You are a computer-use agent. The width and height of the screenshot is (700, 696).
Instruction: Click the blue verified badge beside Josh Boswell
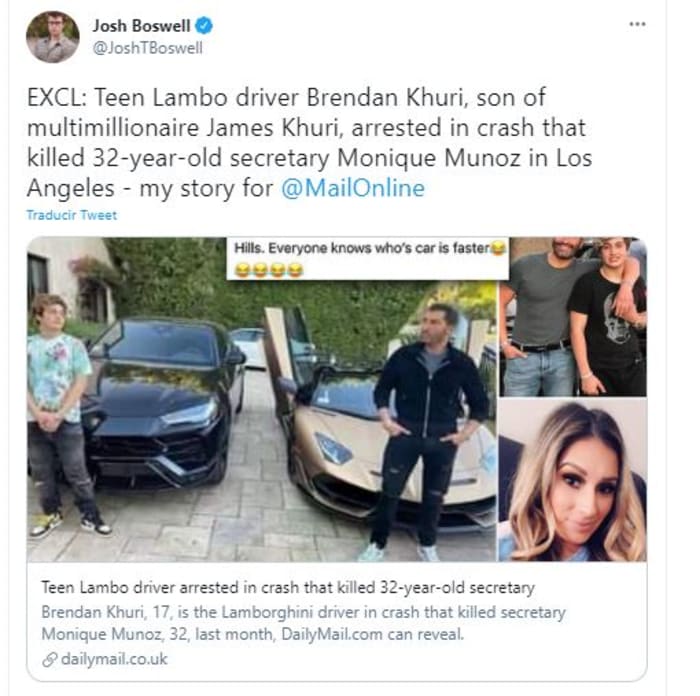(x=204, y=25)
